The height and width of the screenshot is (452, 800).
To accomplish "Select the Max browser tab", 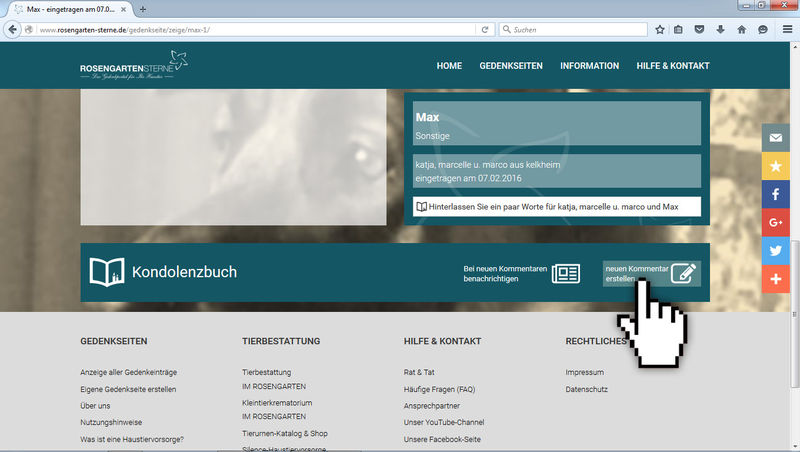I will coord(70,9).
